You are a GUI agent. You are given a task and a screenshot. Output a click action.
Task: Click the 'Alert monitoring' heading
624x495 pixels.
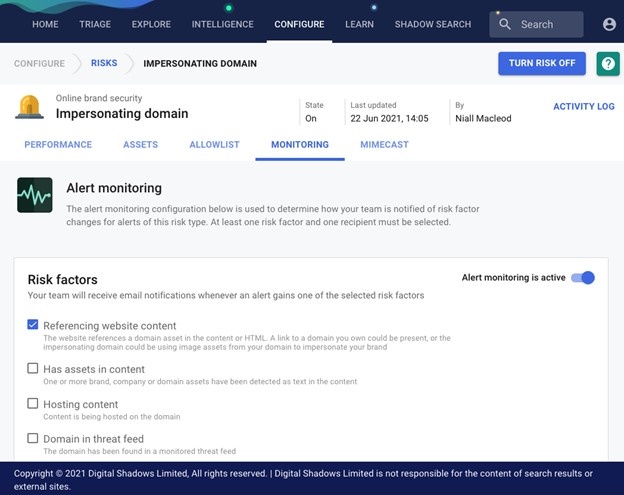coord(114,188)
